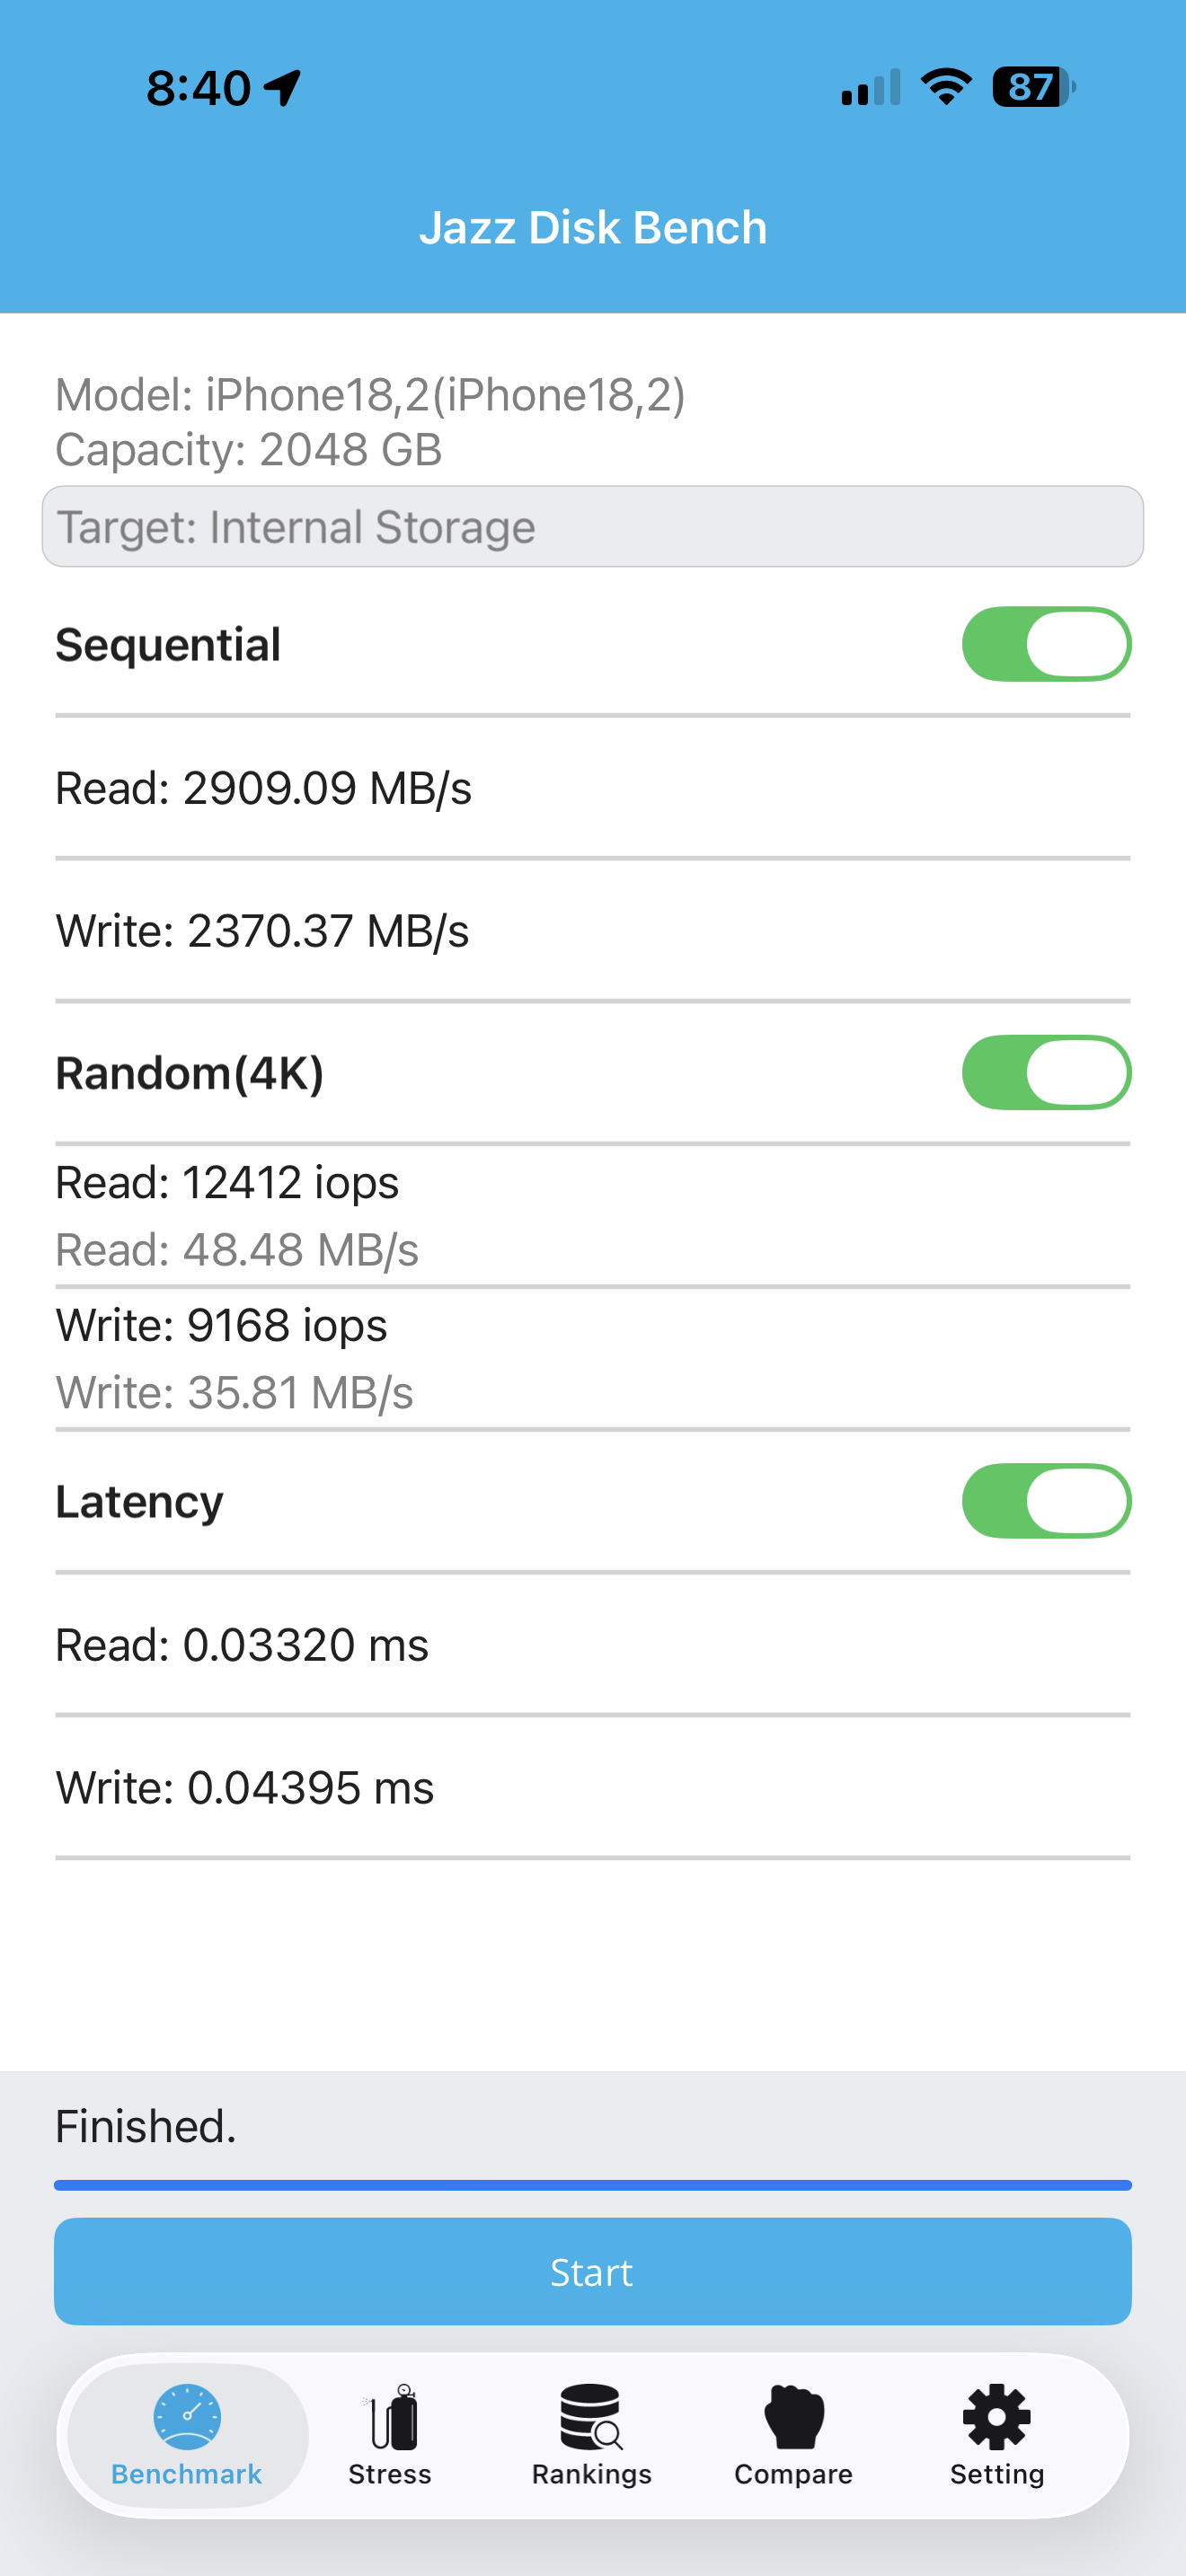
Task: Open the Rankings database search icon
Action: [591, 2416]
